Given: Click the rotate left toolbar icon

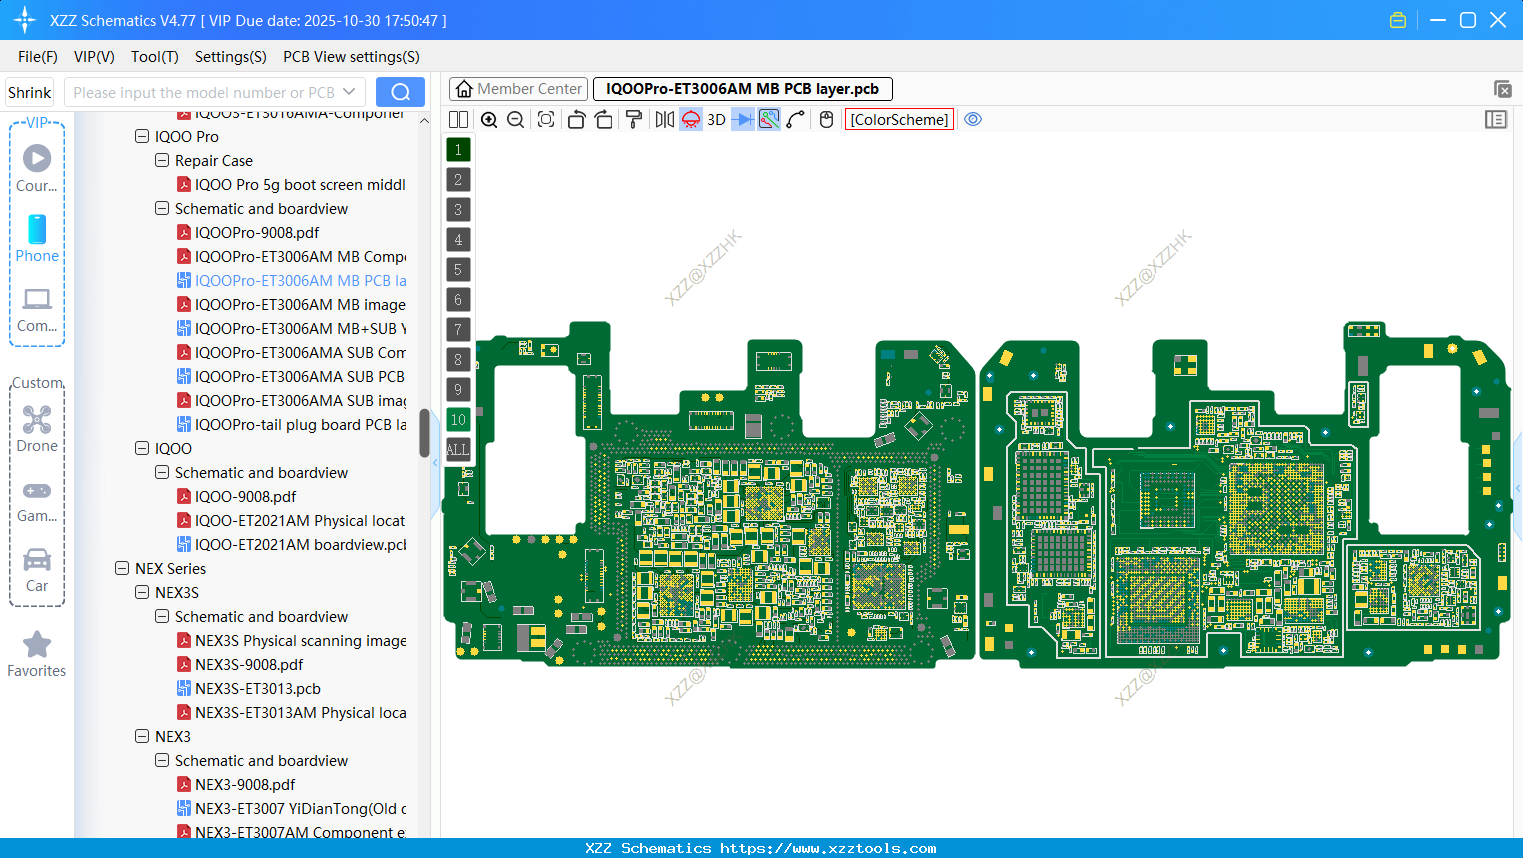Looking at the screenshot, I should tap(576, 119).
